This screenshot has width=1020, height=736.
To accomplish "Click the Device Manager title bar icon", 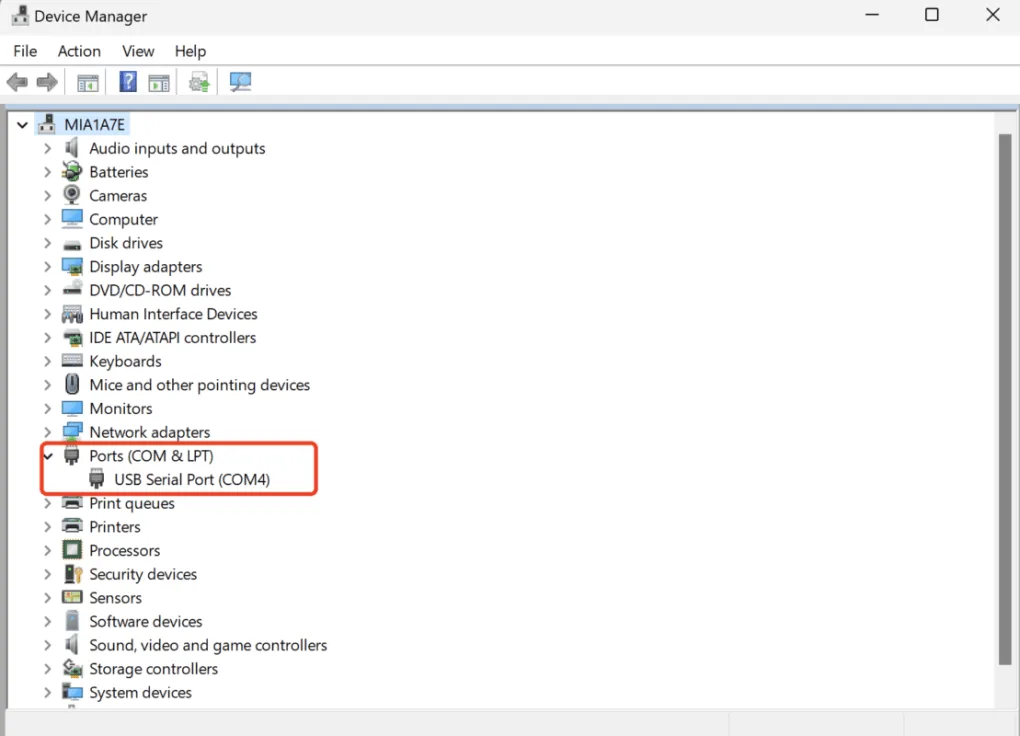I will pyautogui.click(x=20, y=16).
